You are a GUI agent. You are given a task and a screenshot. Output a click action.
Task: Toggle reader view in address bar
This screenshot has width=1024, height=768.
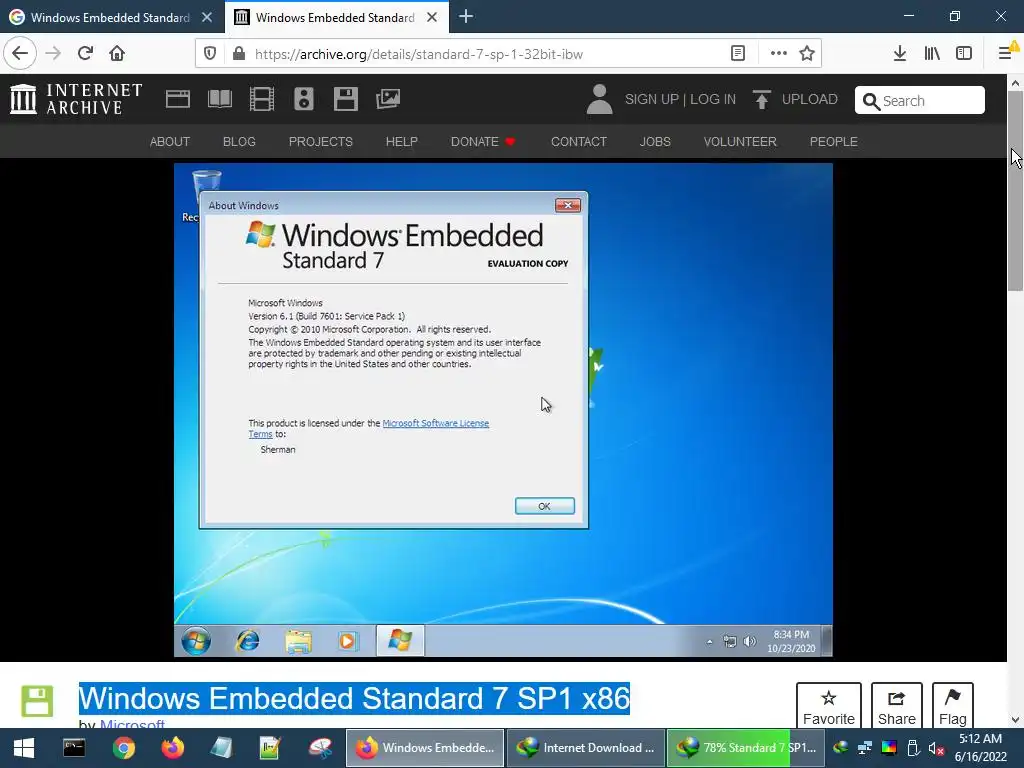click(x=738, y=54)
